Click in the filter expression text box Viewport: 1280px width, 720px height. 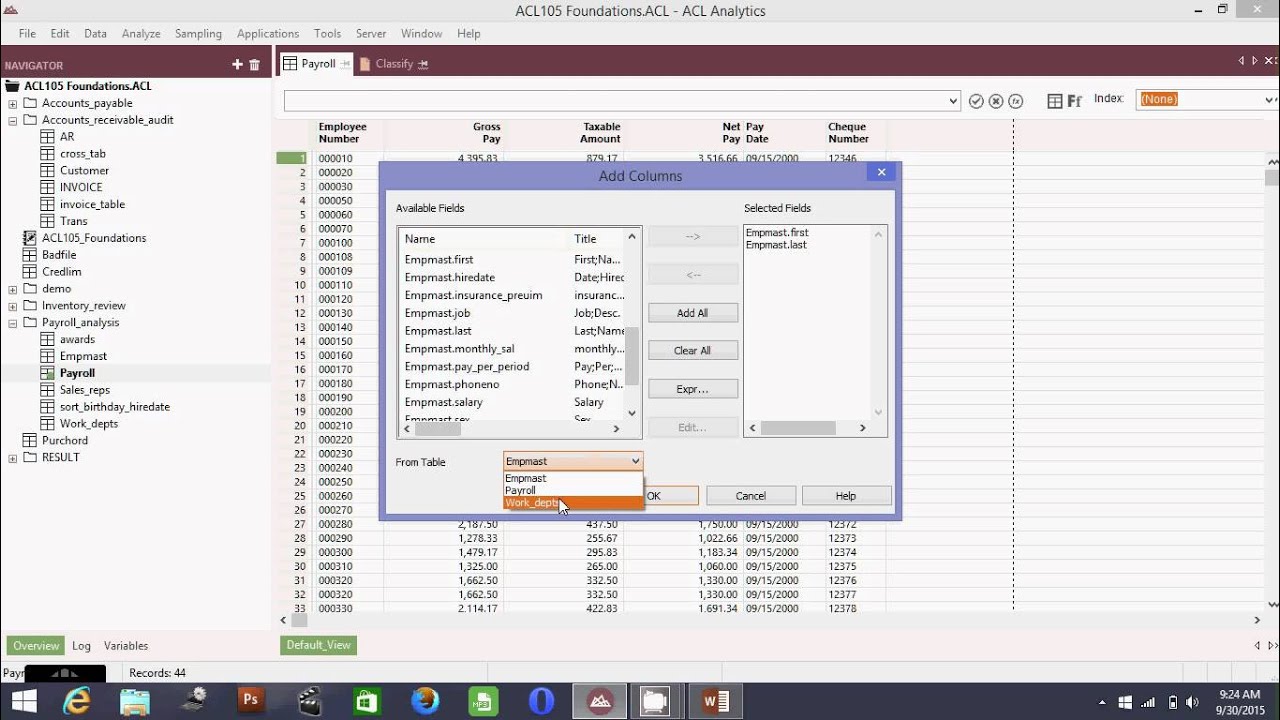[616, 101]
